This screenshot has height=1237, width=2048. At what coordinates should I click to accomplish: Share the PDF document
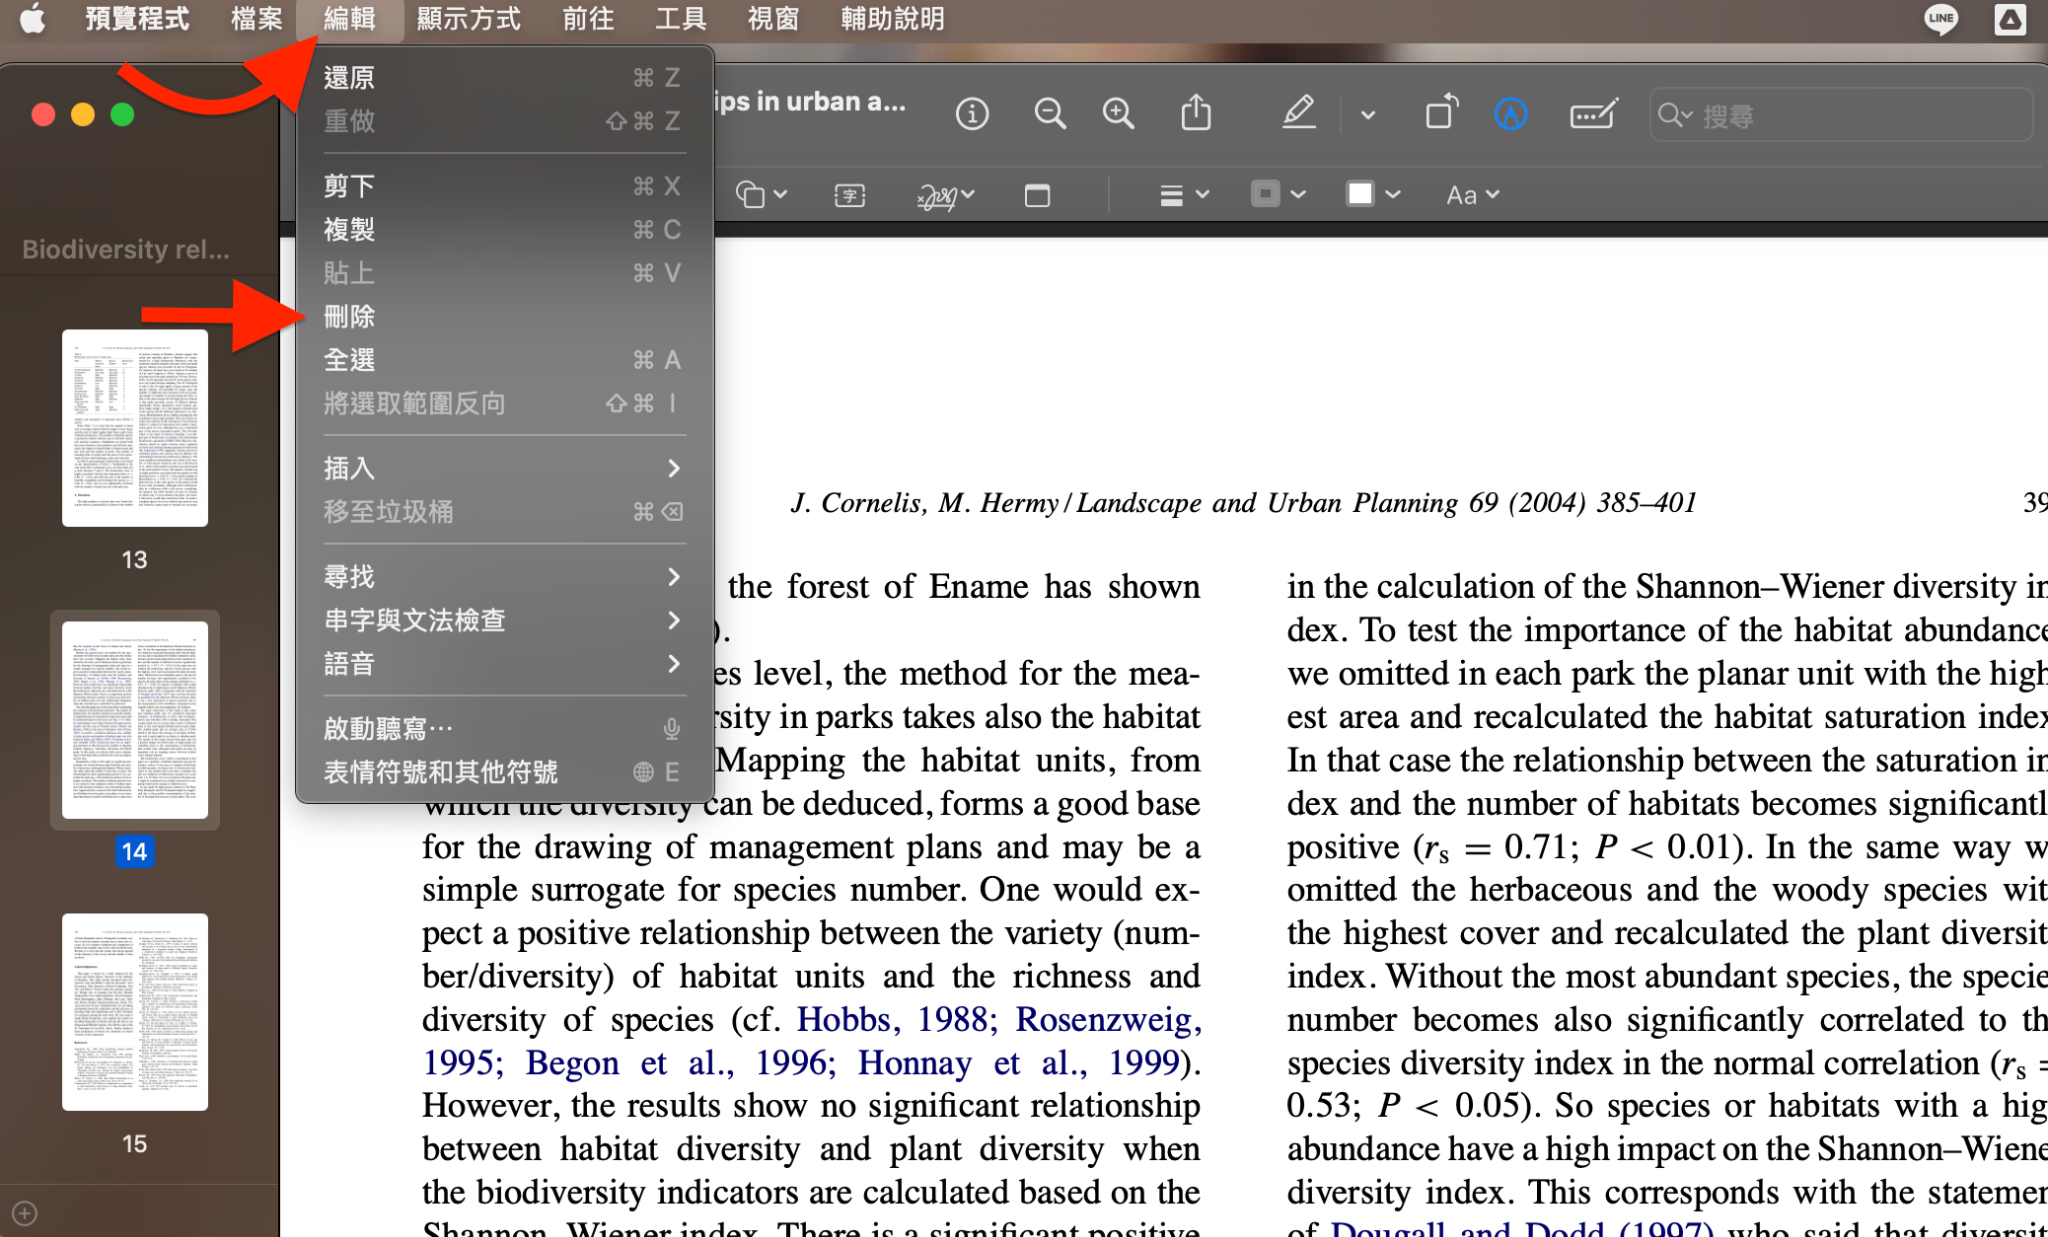(x=1196, y=113)
